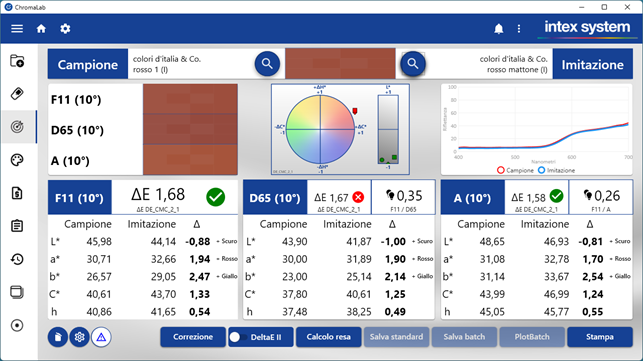Image resolution: width=643 pixels, height=361 pixels.
Task: Open notifications bell
Action: click(x=499, y=29)
